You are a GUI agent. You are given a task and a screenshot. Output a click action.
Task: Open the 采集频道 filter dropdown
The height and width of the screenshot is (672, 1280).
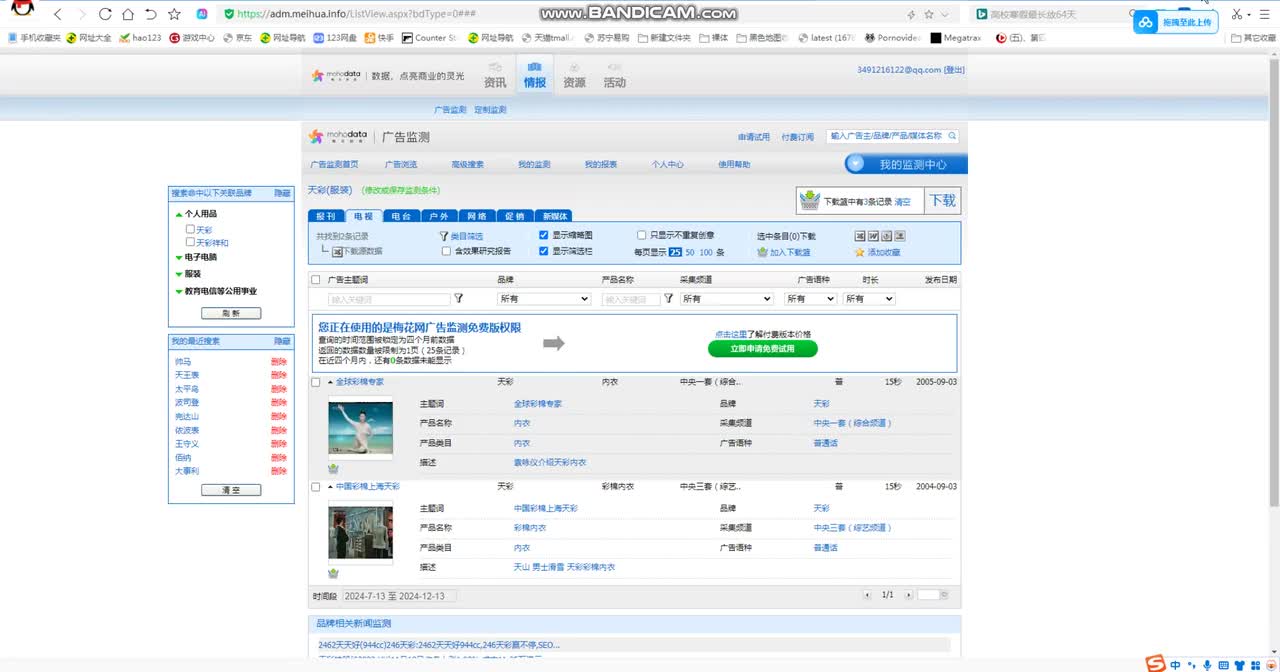727,299
